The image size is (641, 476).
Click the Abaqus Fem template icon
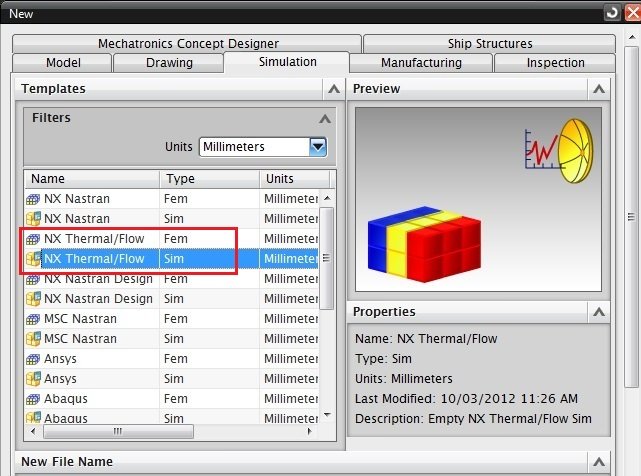(33, 399)
